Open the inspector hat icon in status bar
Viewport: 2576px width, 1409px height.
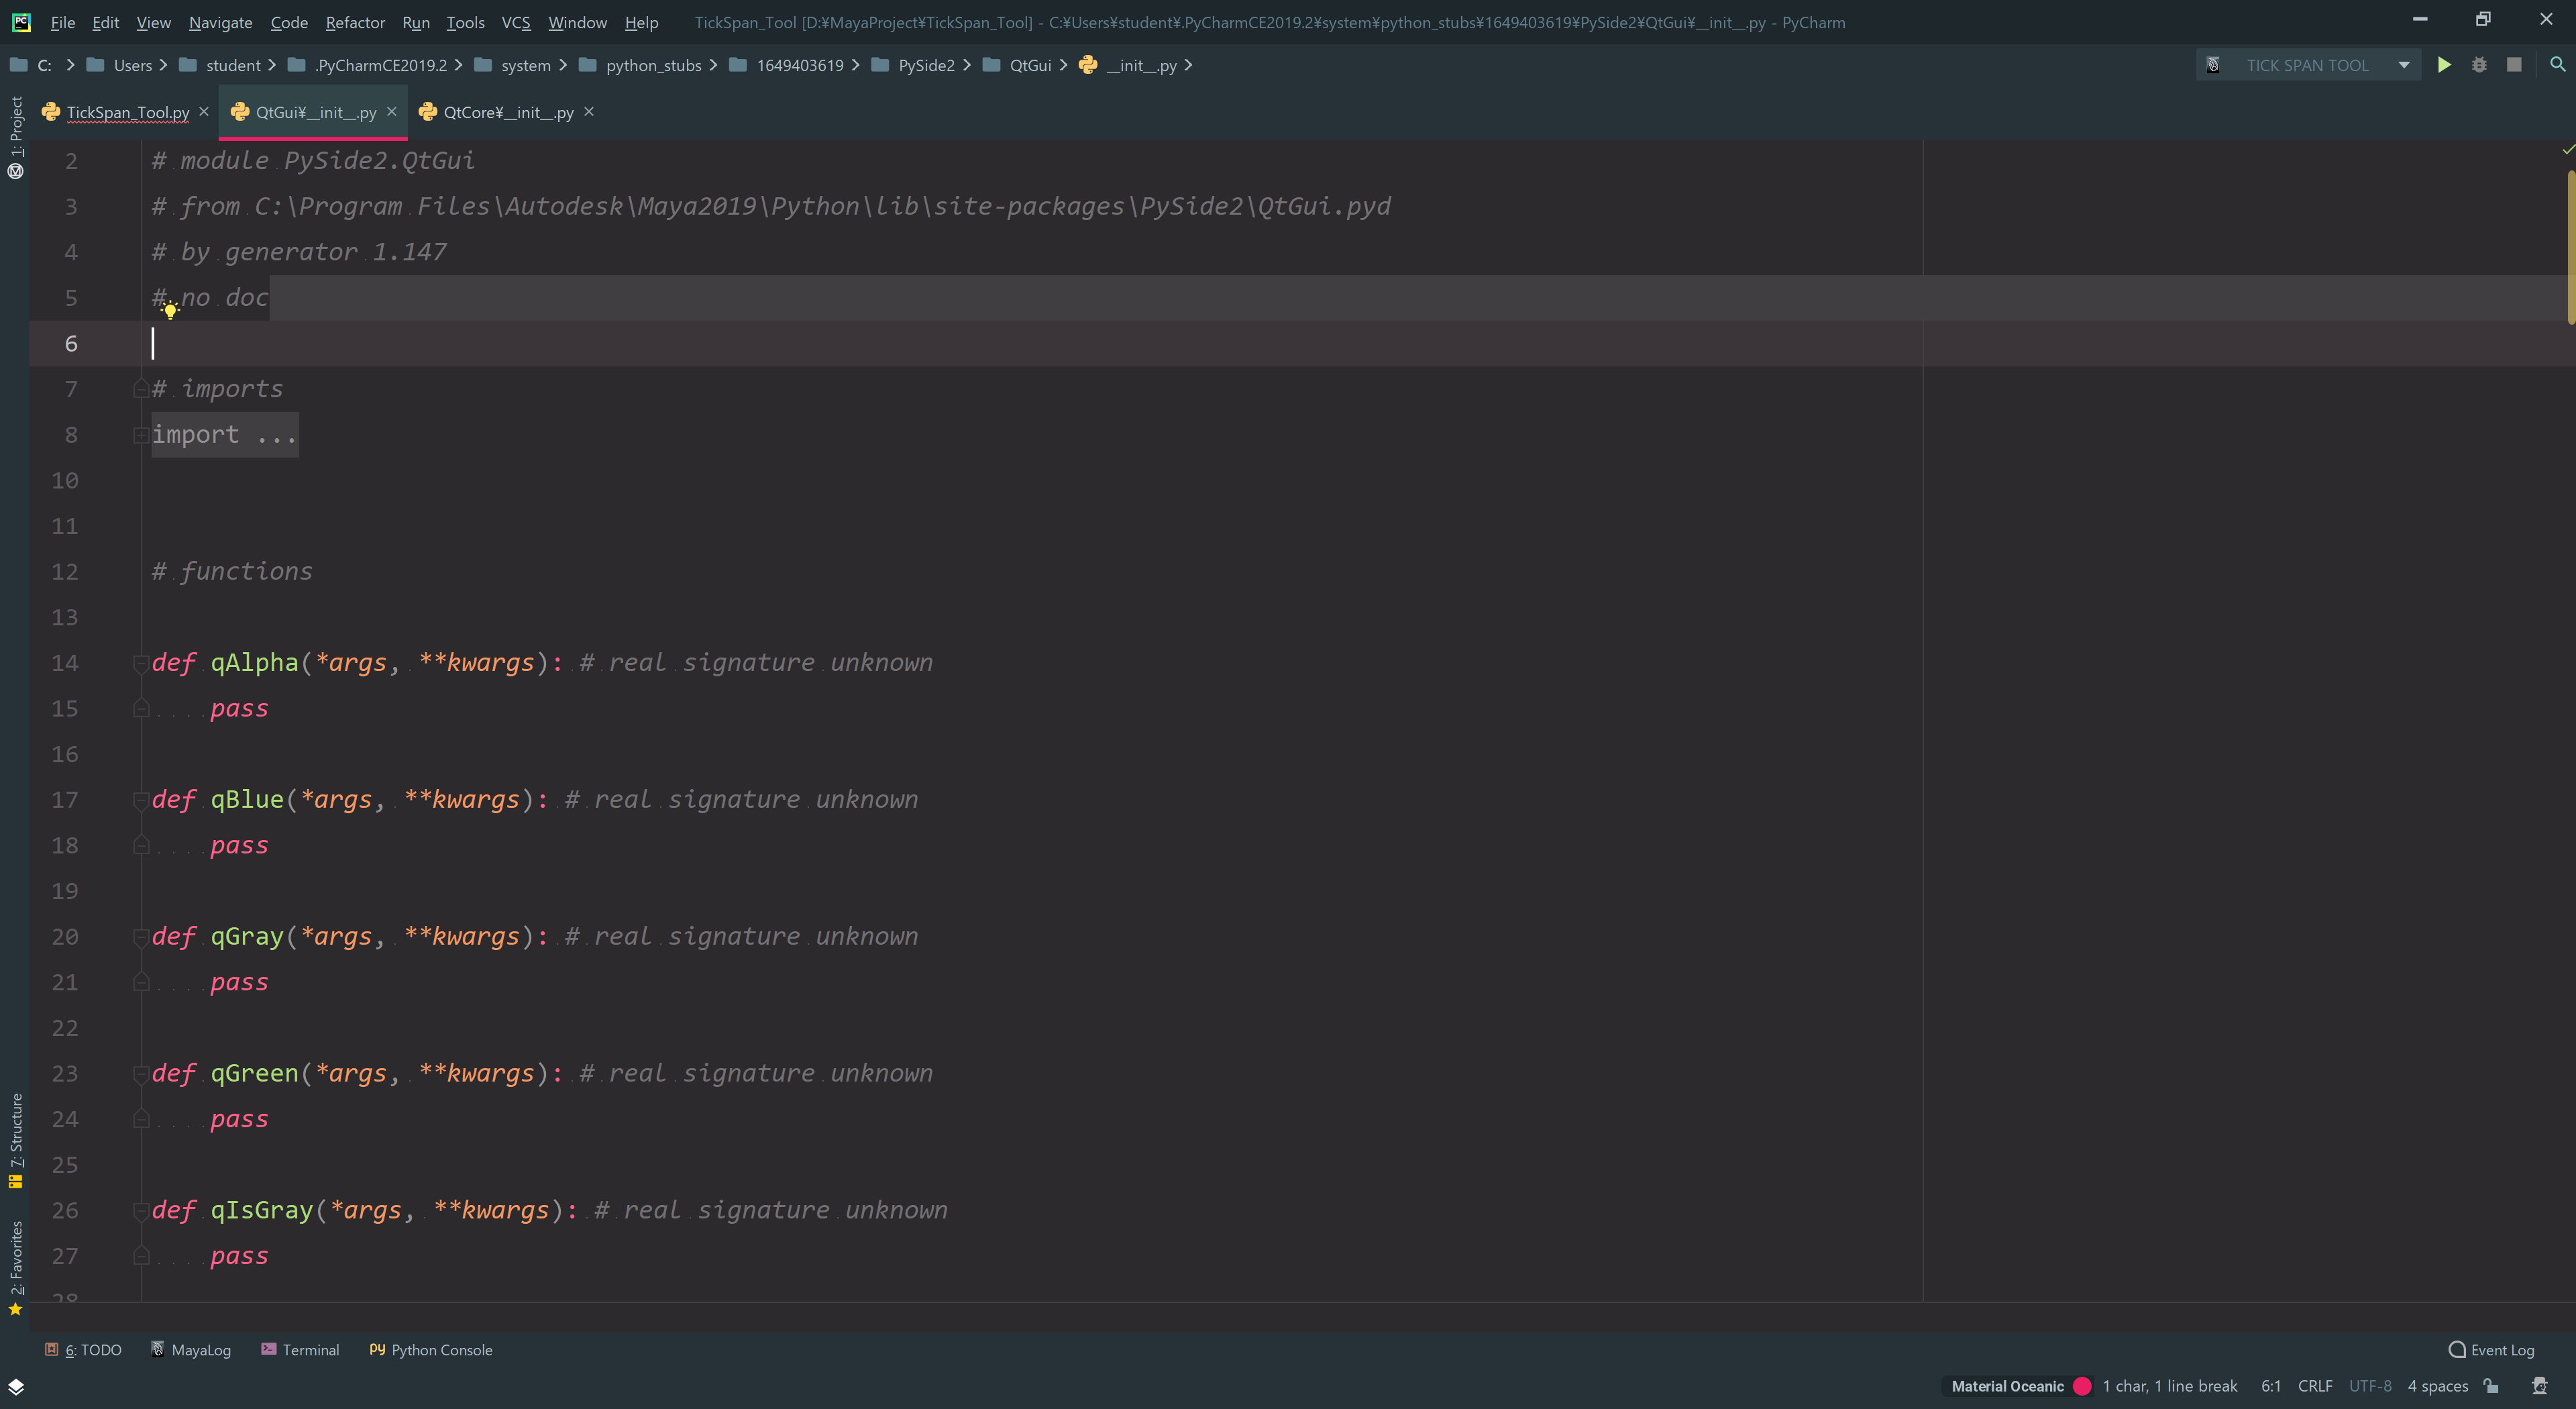click(2539, 1385)
